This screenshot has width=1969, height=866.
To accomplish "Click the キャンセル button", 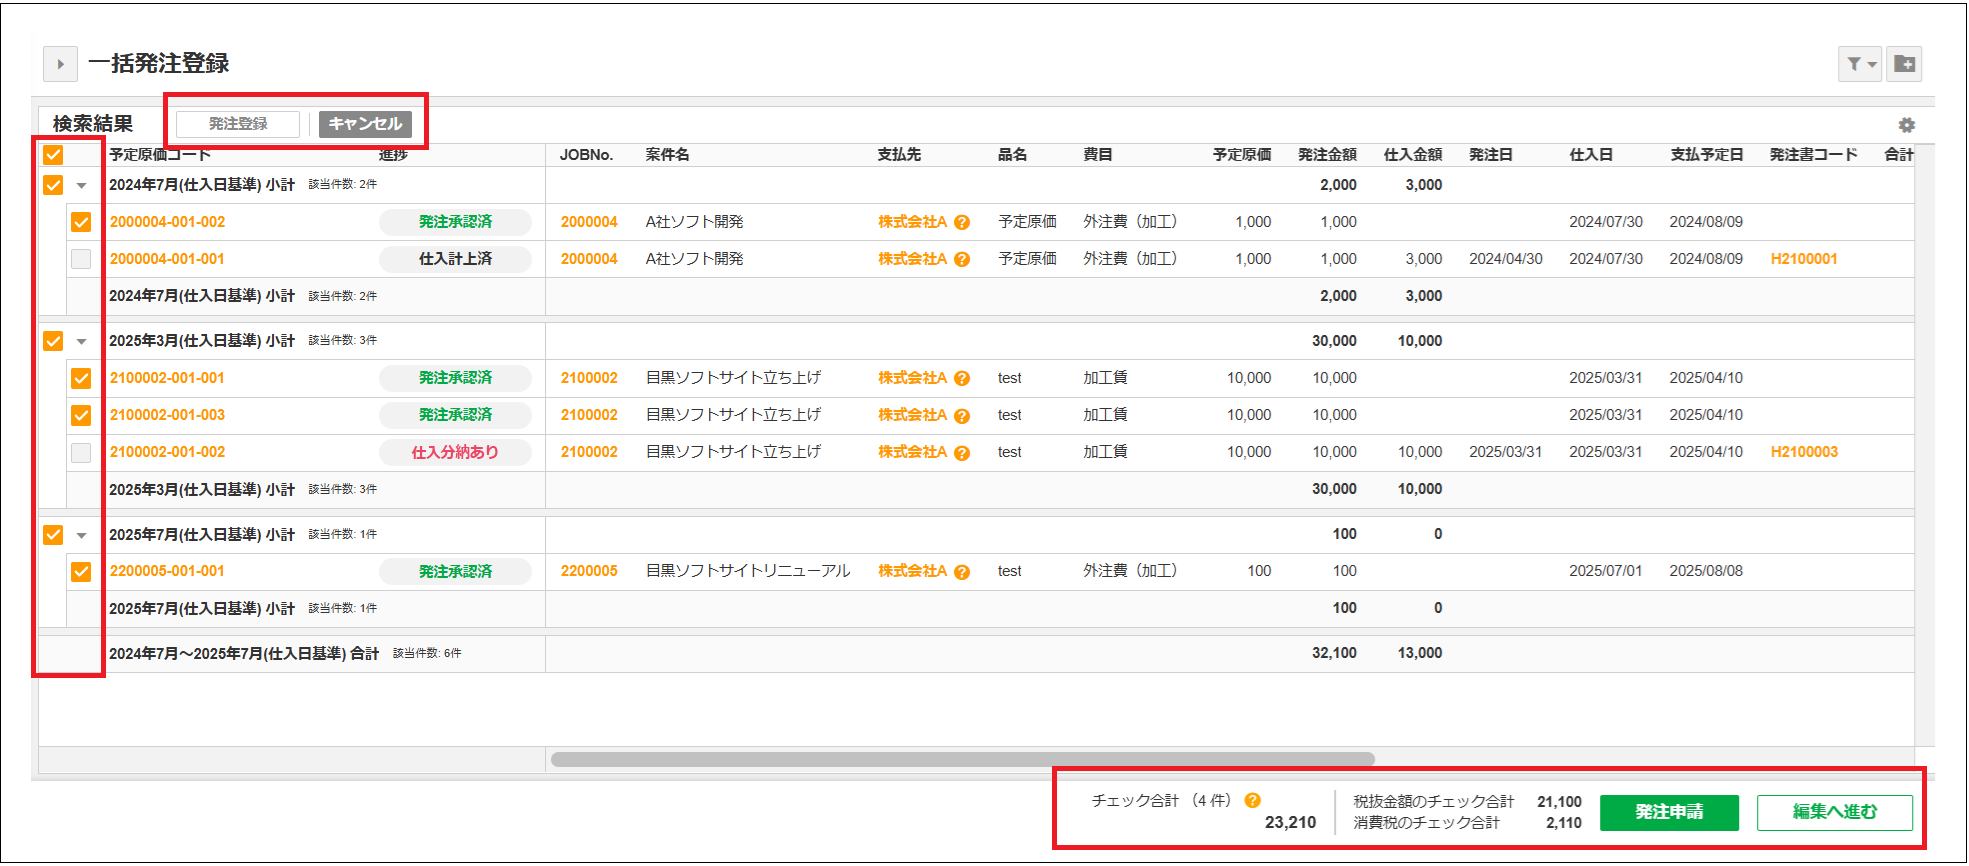I will [365, 124].
